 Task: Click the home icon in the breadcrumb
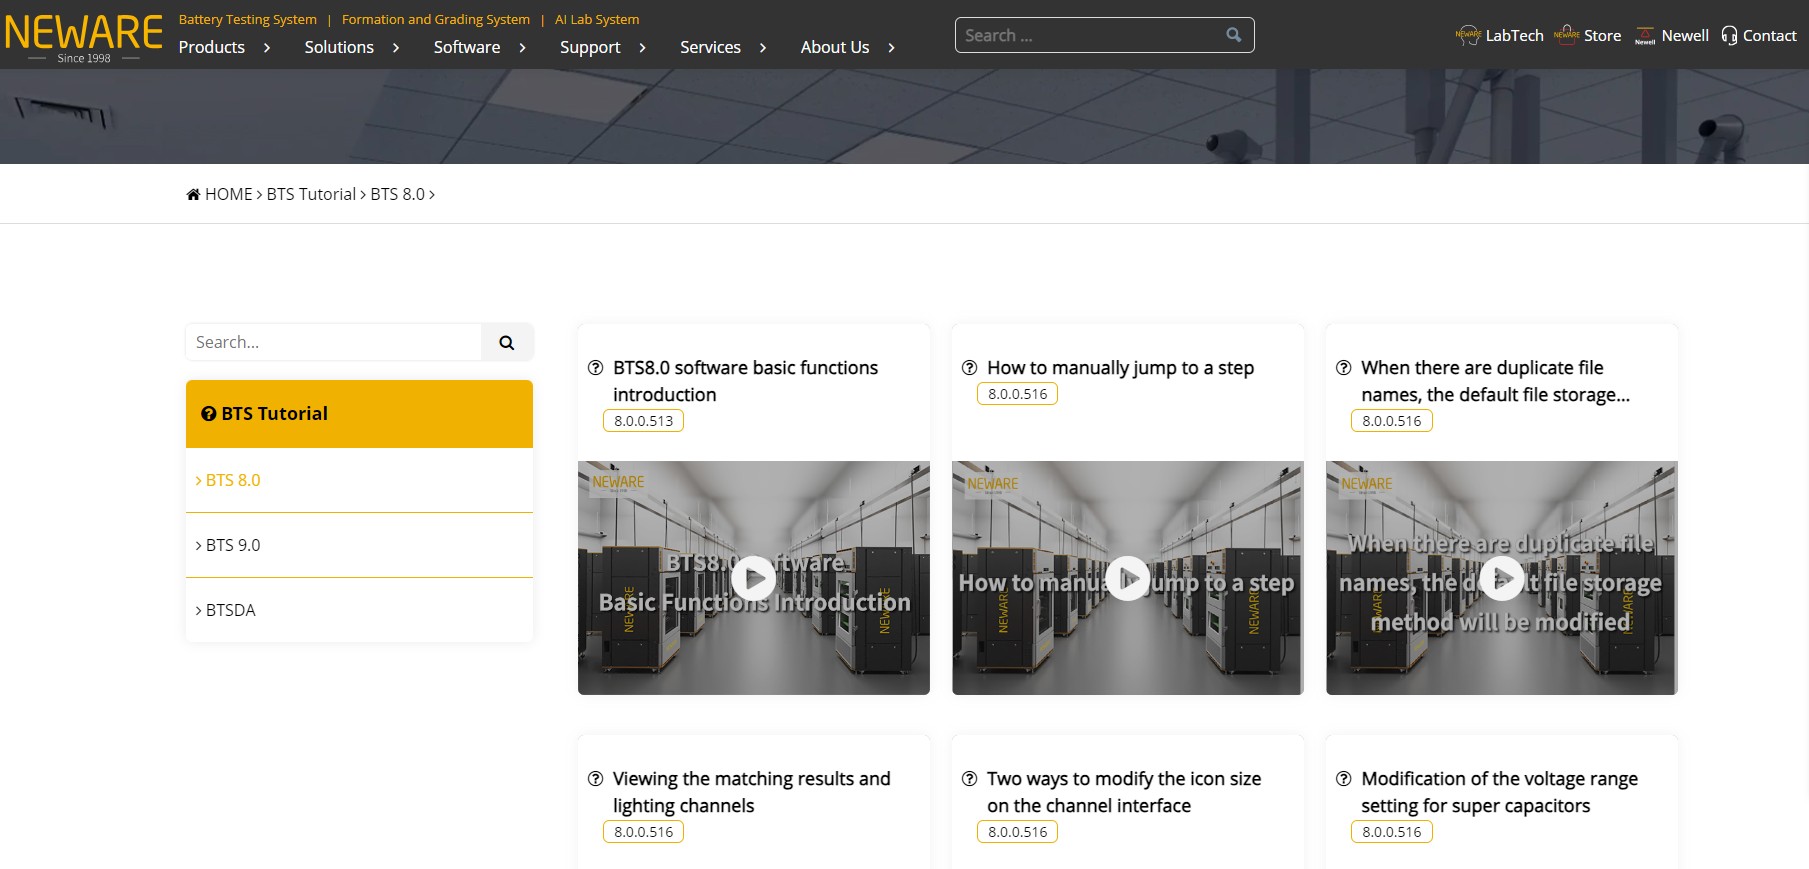click(x=193, y=194)
